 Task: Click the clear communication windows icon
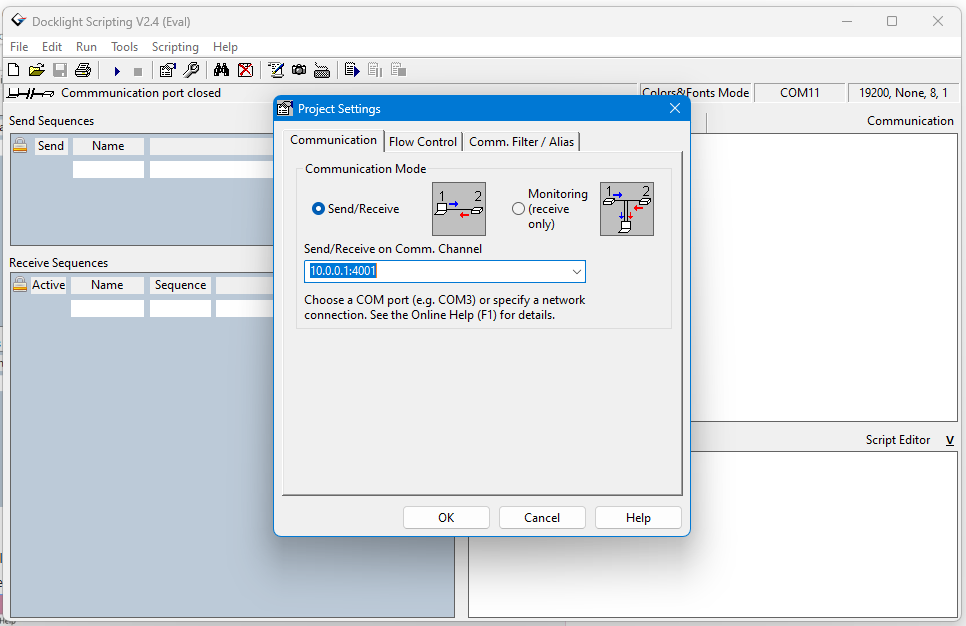point(245,70)
